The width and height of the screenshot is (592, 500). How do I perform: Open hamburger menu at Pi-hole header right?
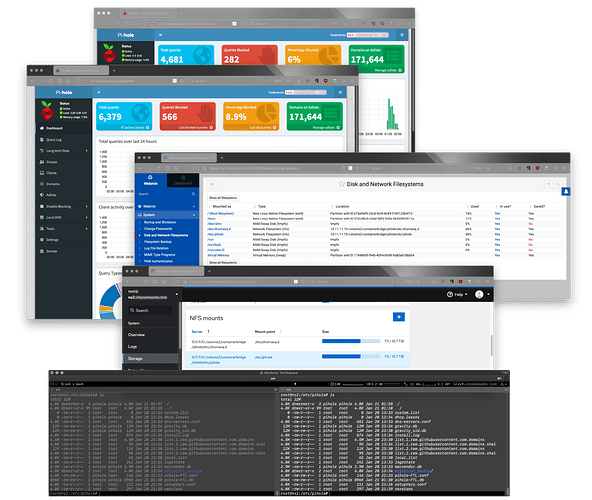point(340,92)
